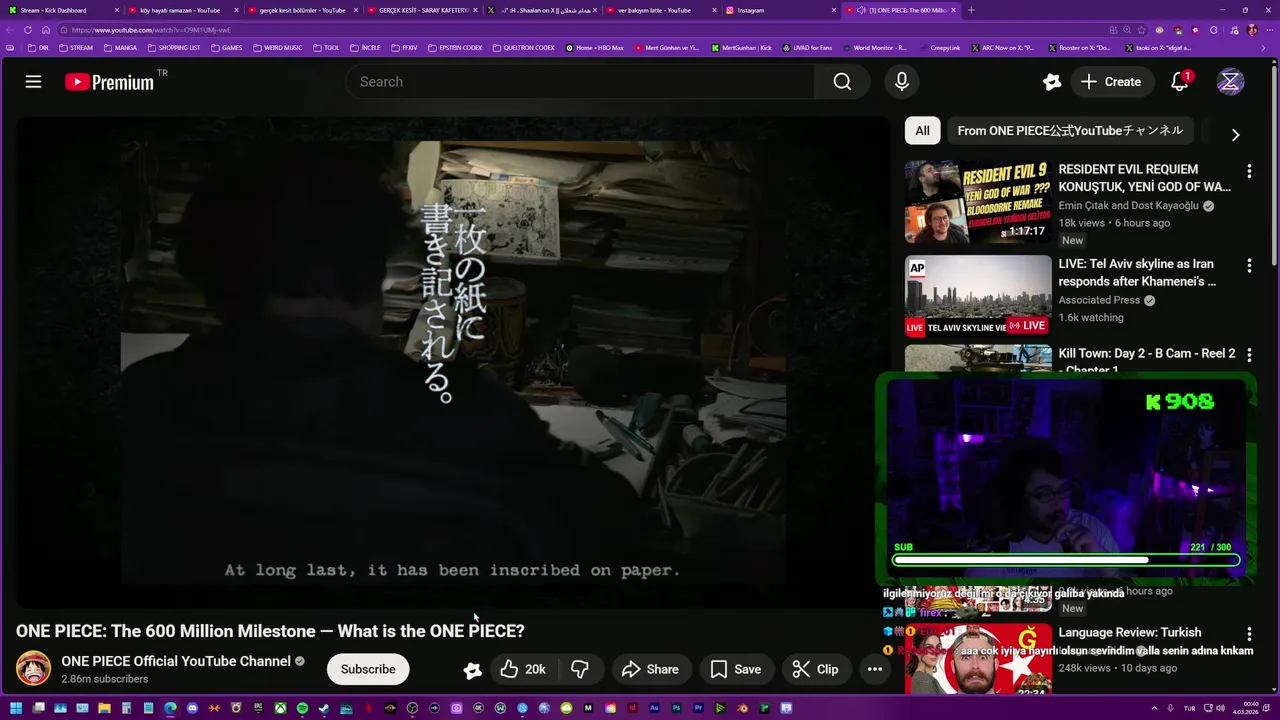Open the STREAM bookmarks folder
Screen dimensions: 1280x720
(76, 48)
